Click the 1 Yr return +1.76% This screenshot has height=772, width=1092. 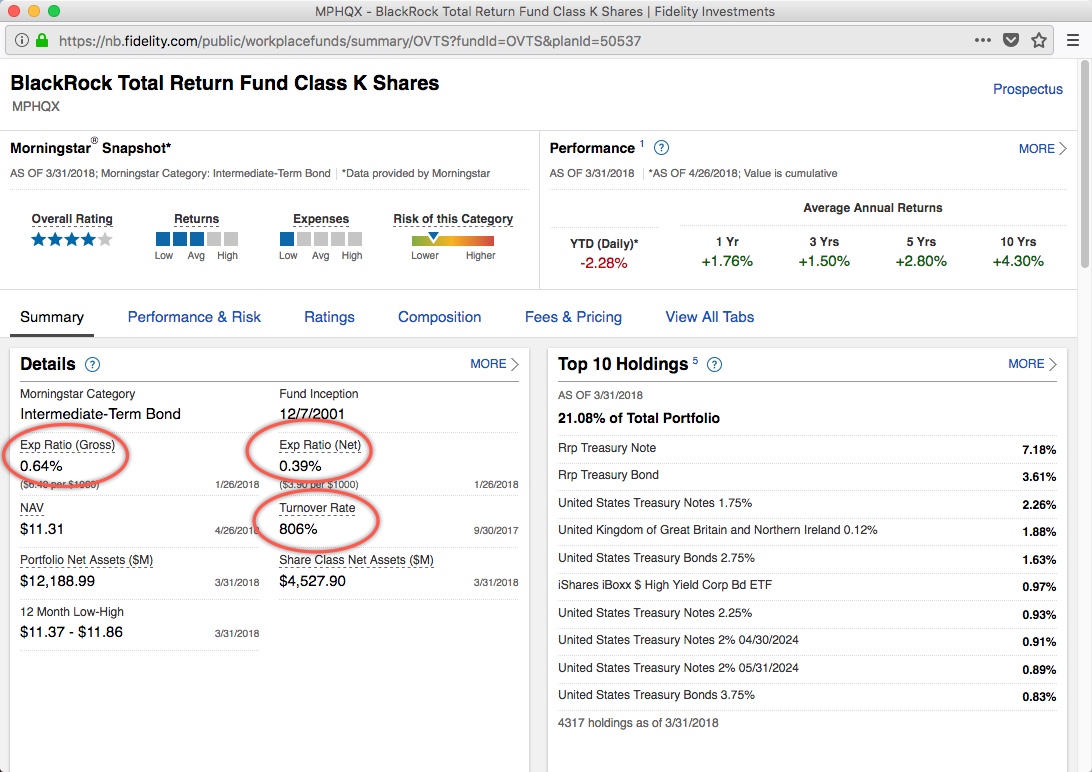click(727, 262)
